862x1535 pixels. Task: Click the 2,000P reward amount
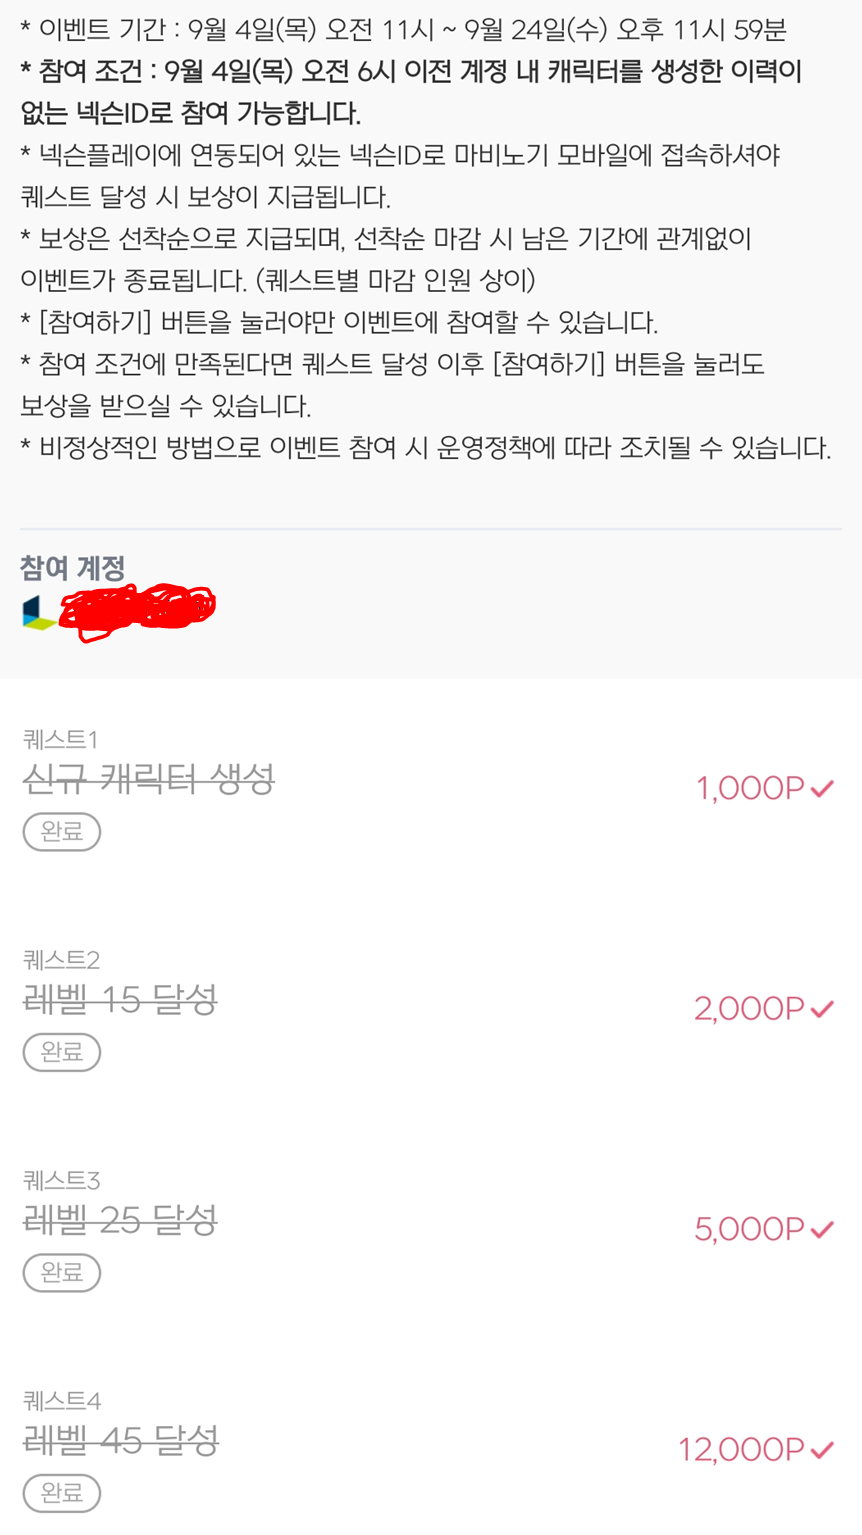pyautogui.click(x=749, y=1009)
